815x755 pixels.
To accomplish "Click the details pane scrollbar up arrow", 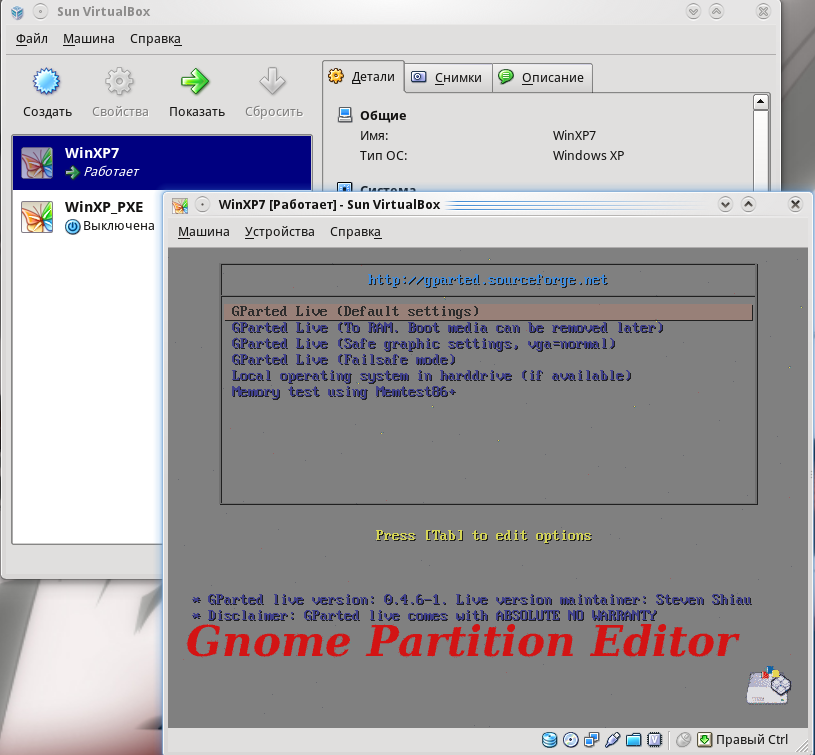I will click(760, 102).
